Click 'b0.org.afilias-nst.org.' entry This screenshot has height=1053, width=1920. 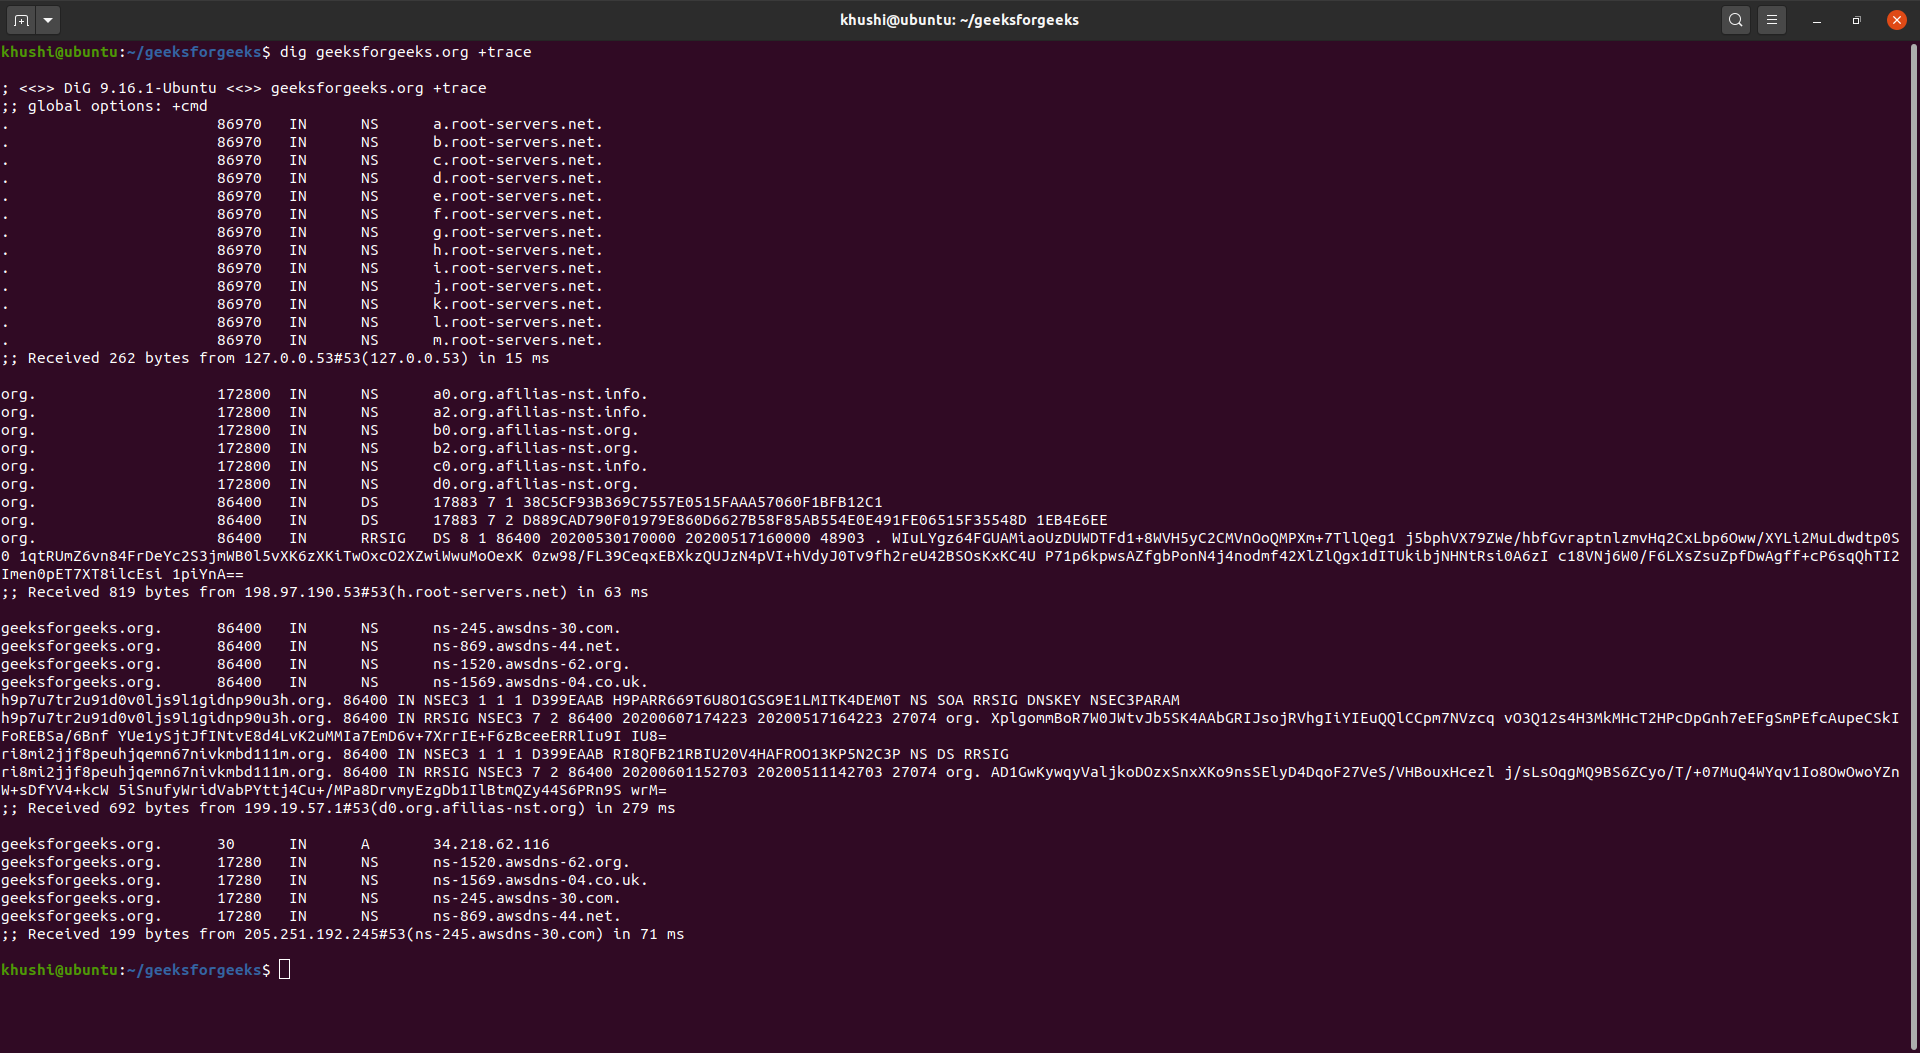click(535, 430)
